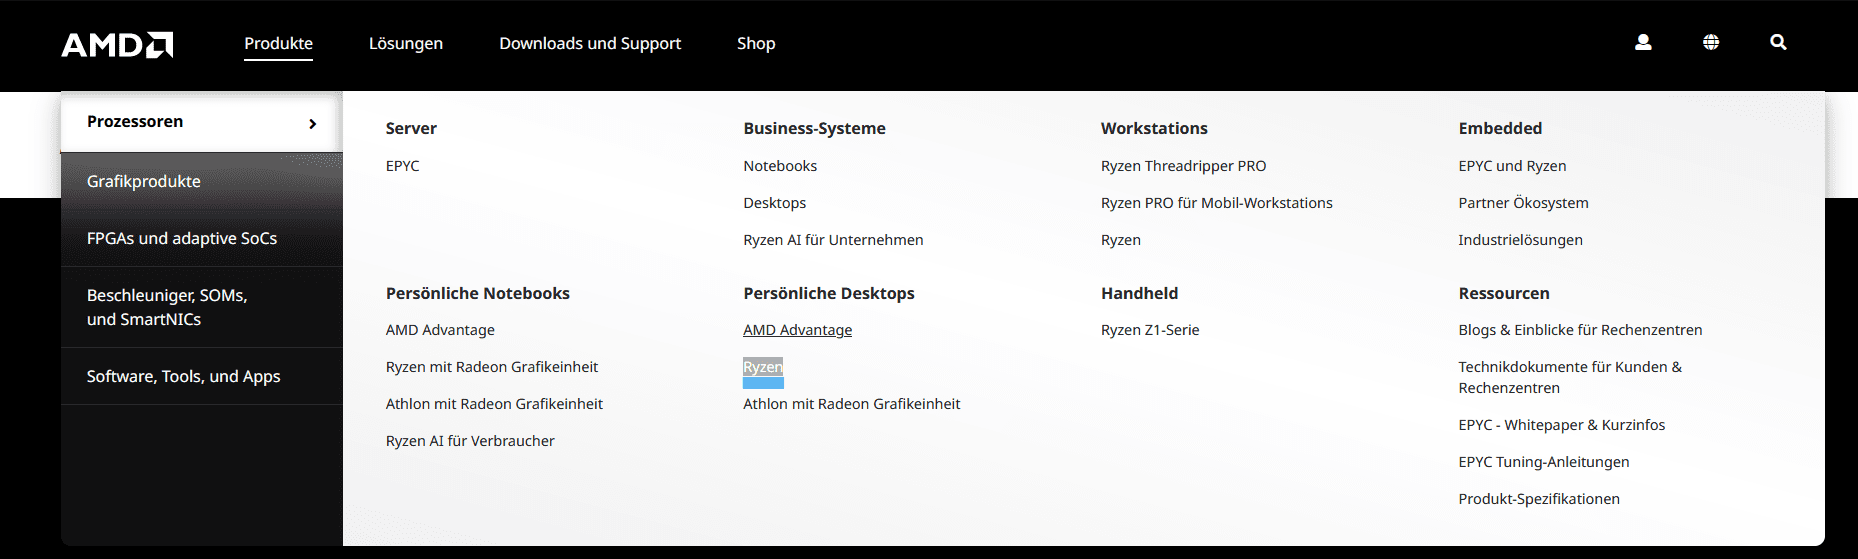The image size is (1858, 559).
Task: Open the Workstations heading
Action: [1154, 128]
